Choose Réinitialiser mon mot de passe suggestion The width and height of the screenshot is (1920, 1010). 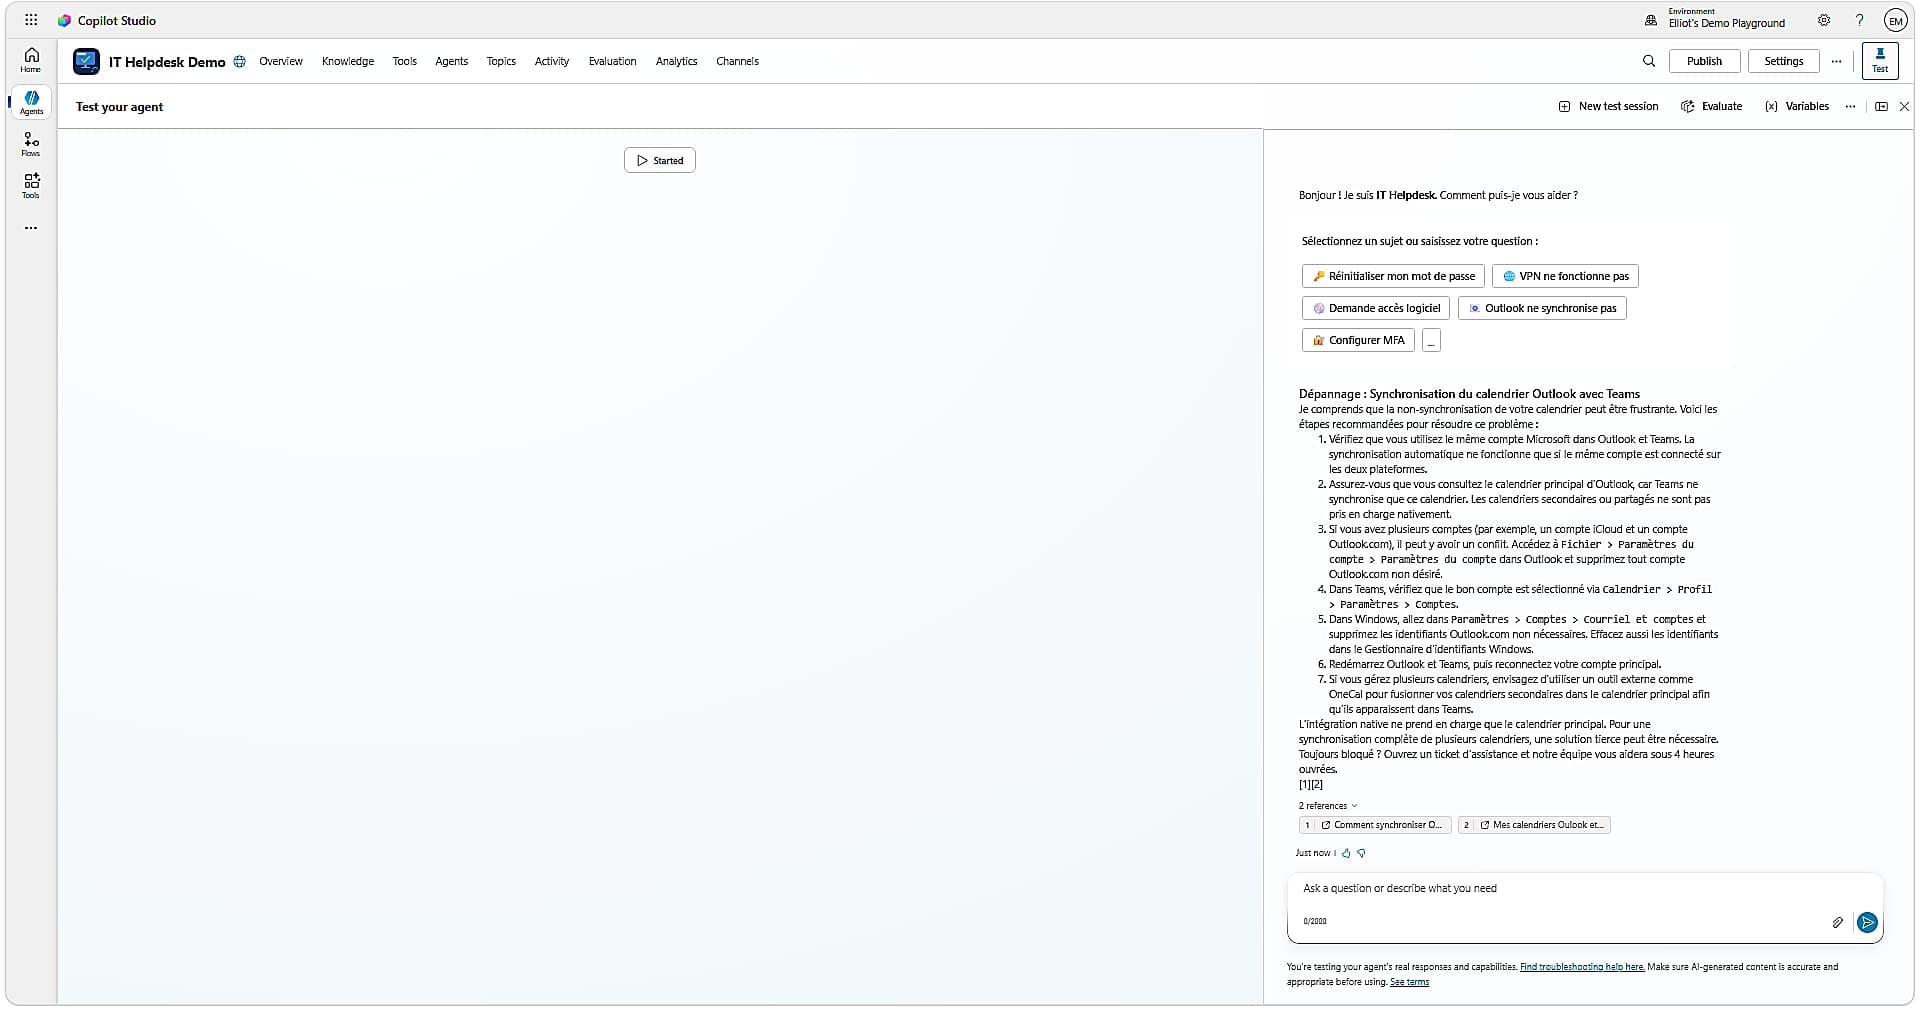1393,276
